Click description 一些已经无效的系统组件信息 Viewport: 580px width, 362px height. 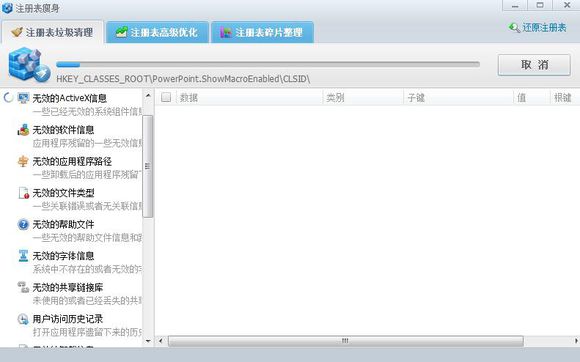pos(87,111)
